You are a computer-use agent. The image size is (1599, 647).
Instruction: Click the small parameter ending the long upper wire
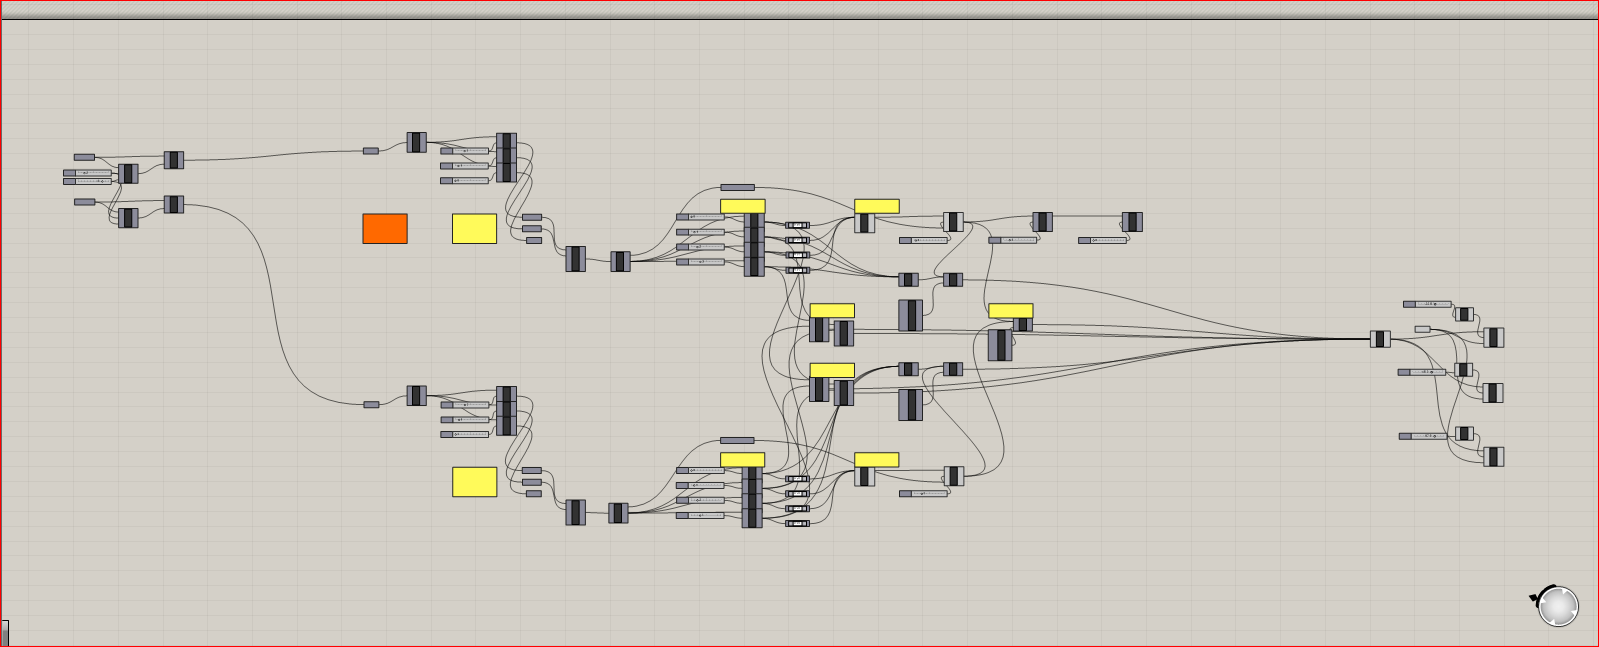tap(371, 151)
